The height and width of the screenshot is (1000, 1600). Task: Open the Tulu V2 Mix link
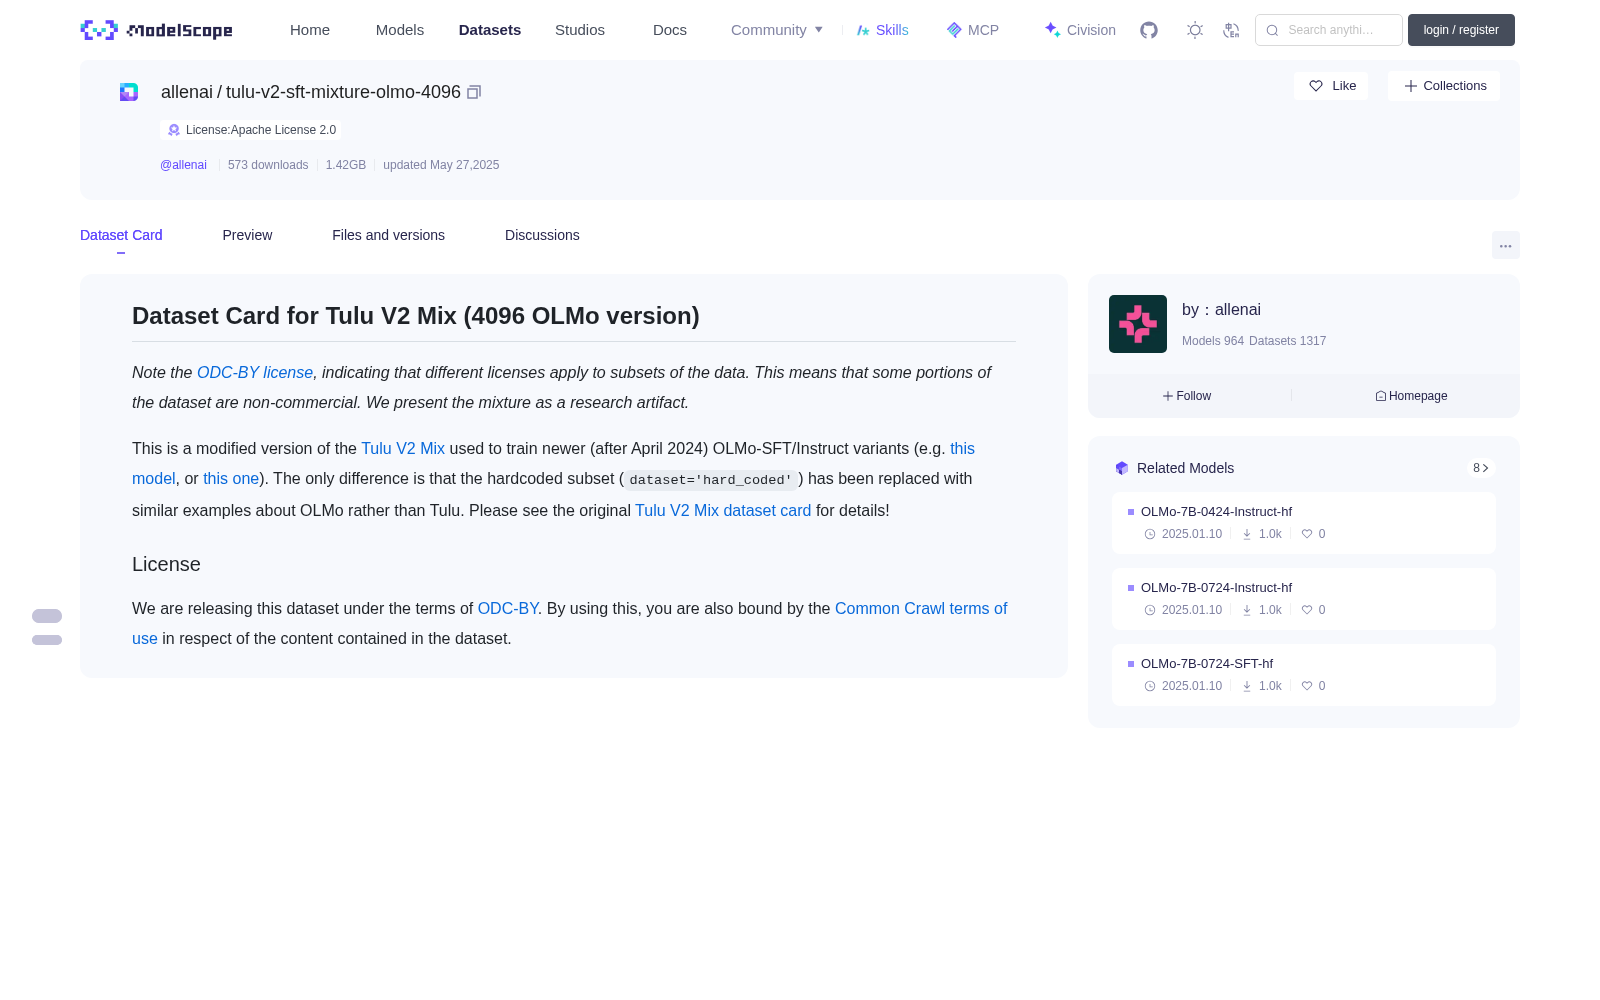(403, 449)
